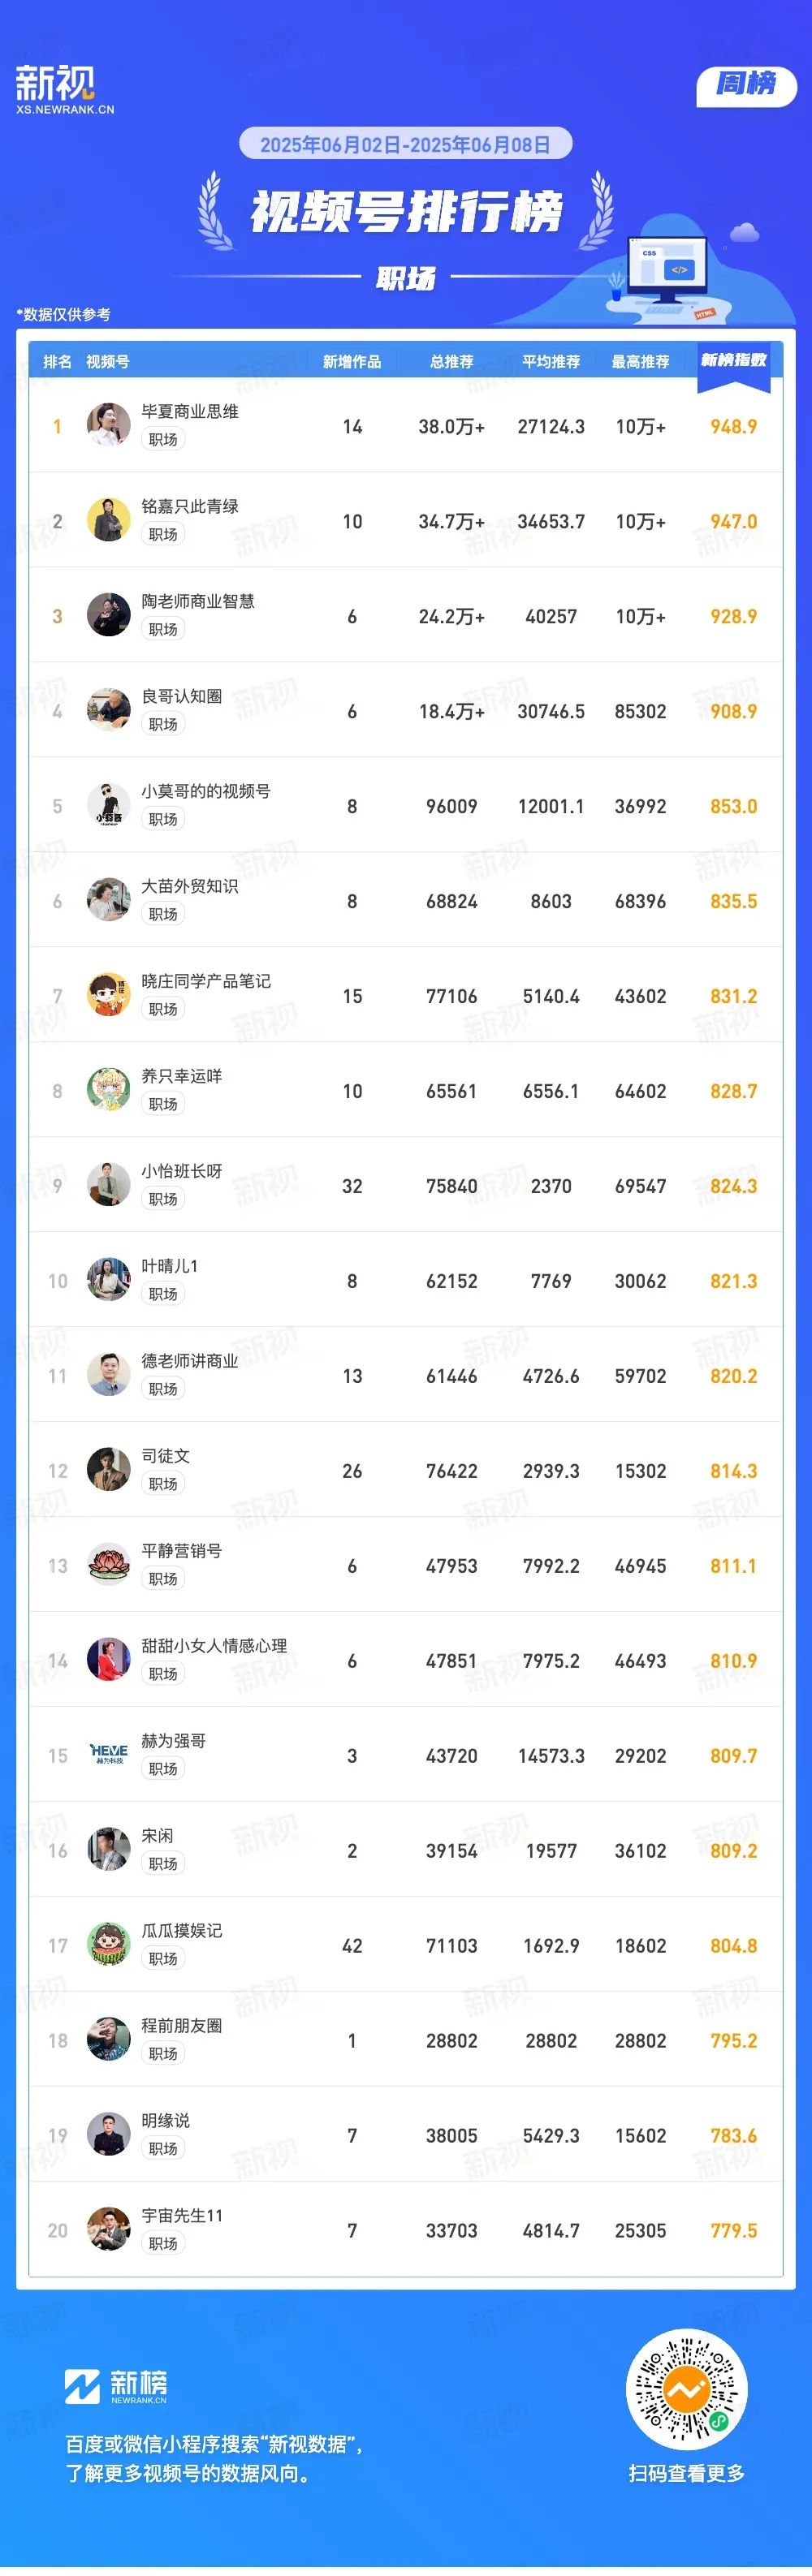Image resolution: width=812 pixels, height=2576 pixels.
Task: Click 铭嘉只此青绿 profile avatar
Action: [108, 520]
